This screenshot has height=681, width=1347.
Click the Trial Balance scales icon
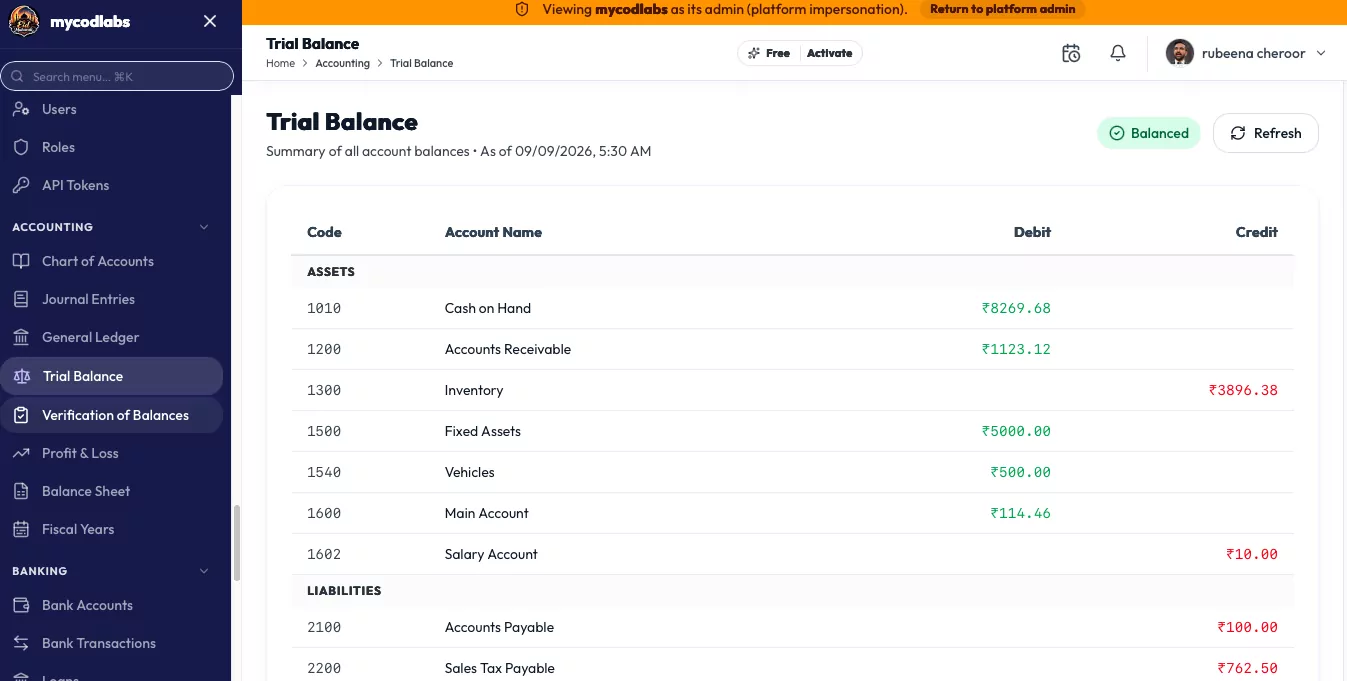[22, 376]
